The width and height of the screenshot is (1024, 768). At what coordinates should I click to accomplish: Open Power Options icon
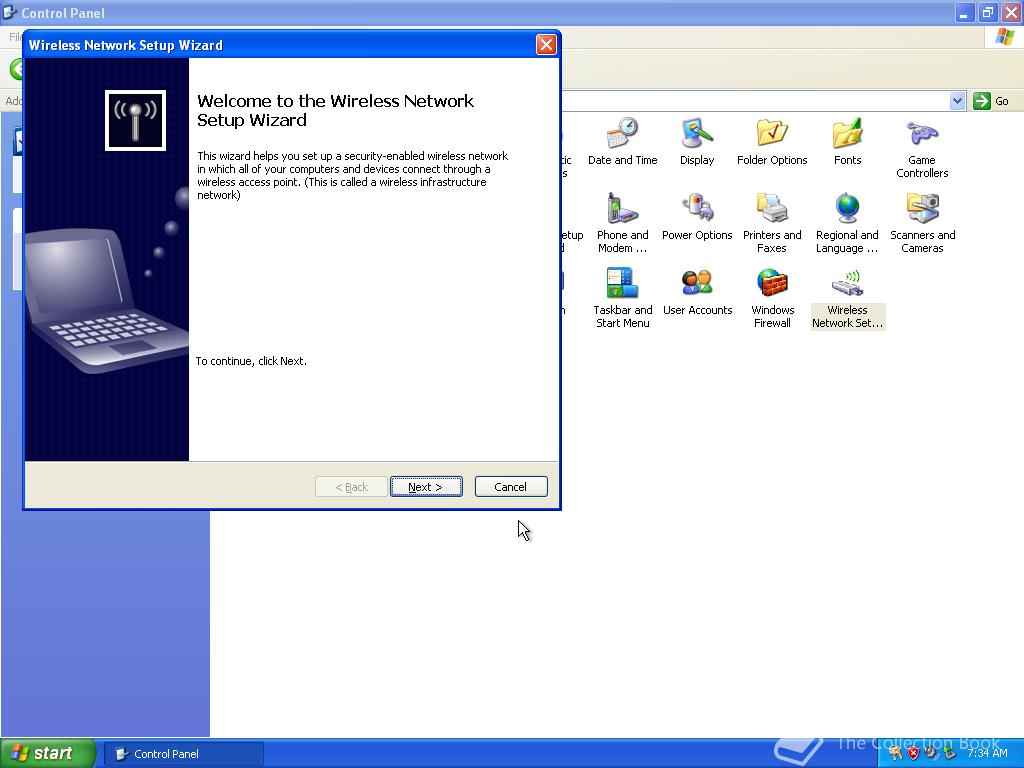[x=697, y=208]
